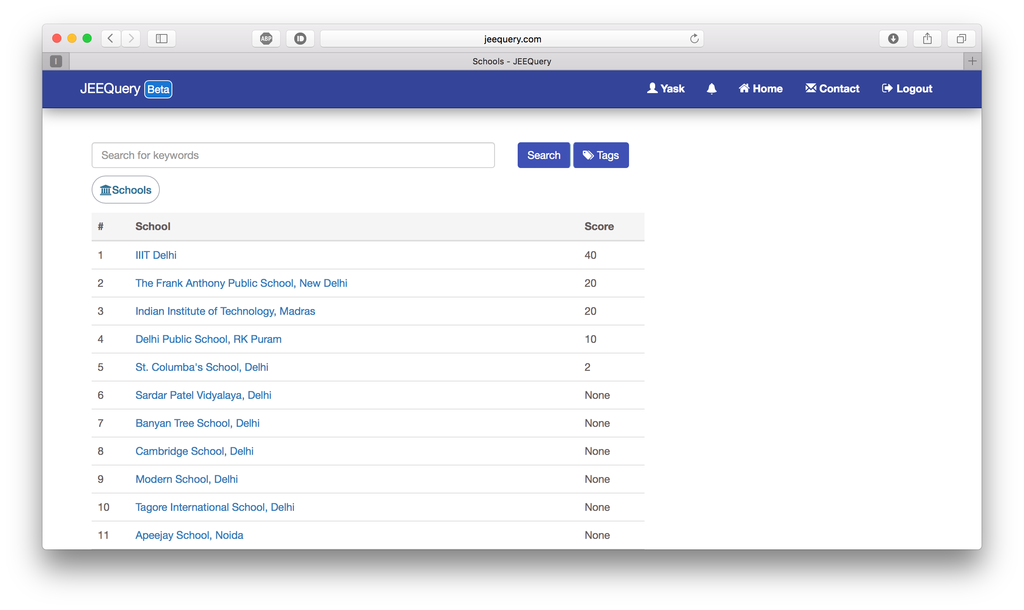
Task: Click the School column header
Action: [153, 227]
